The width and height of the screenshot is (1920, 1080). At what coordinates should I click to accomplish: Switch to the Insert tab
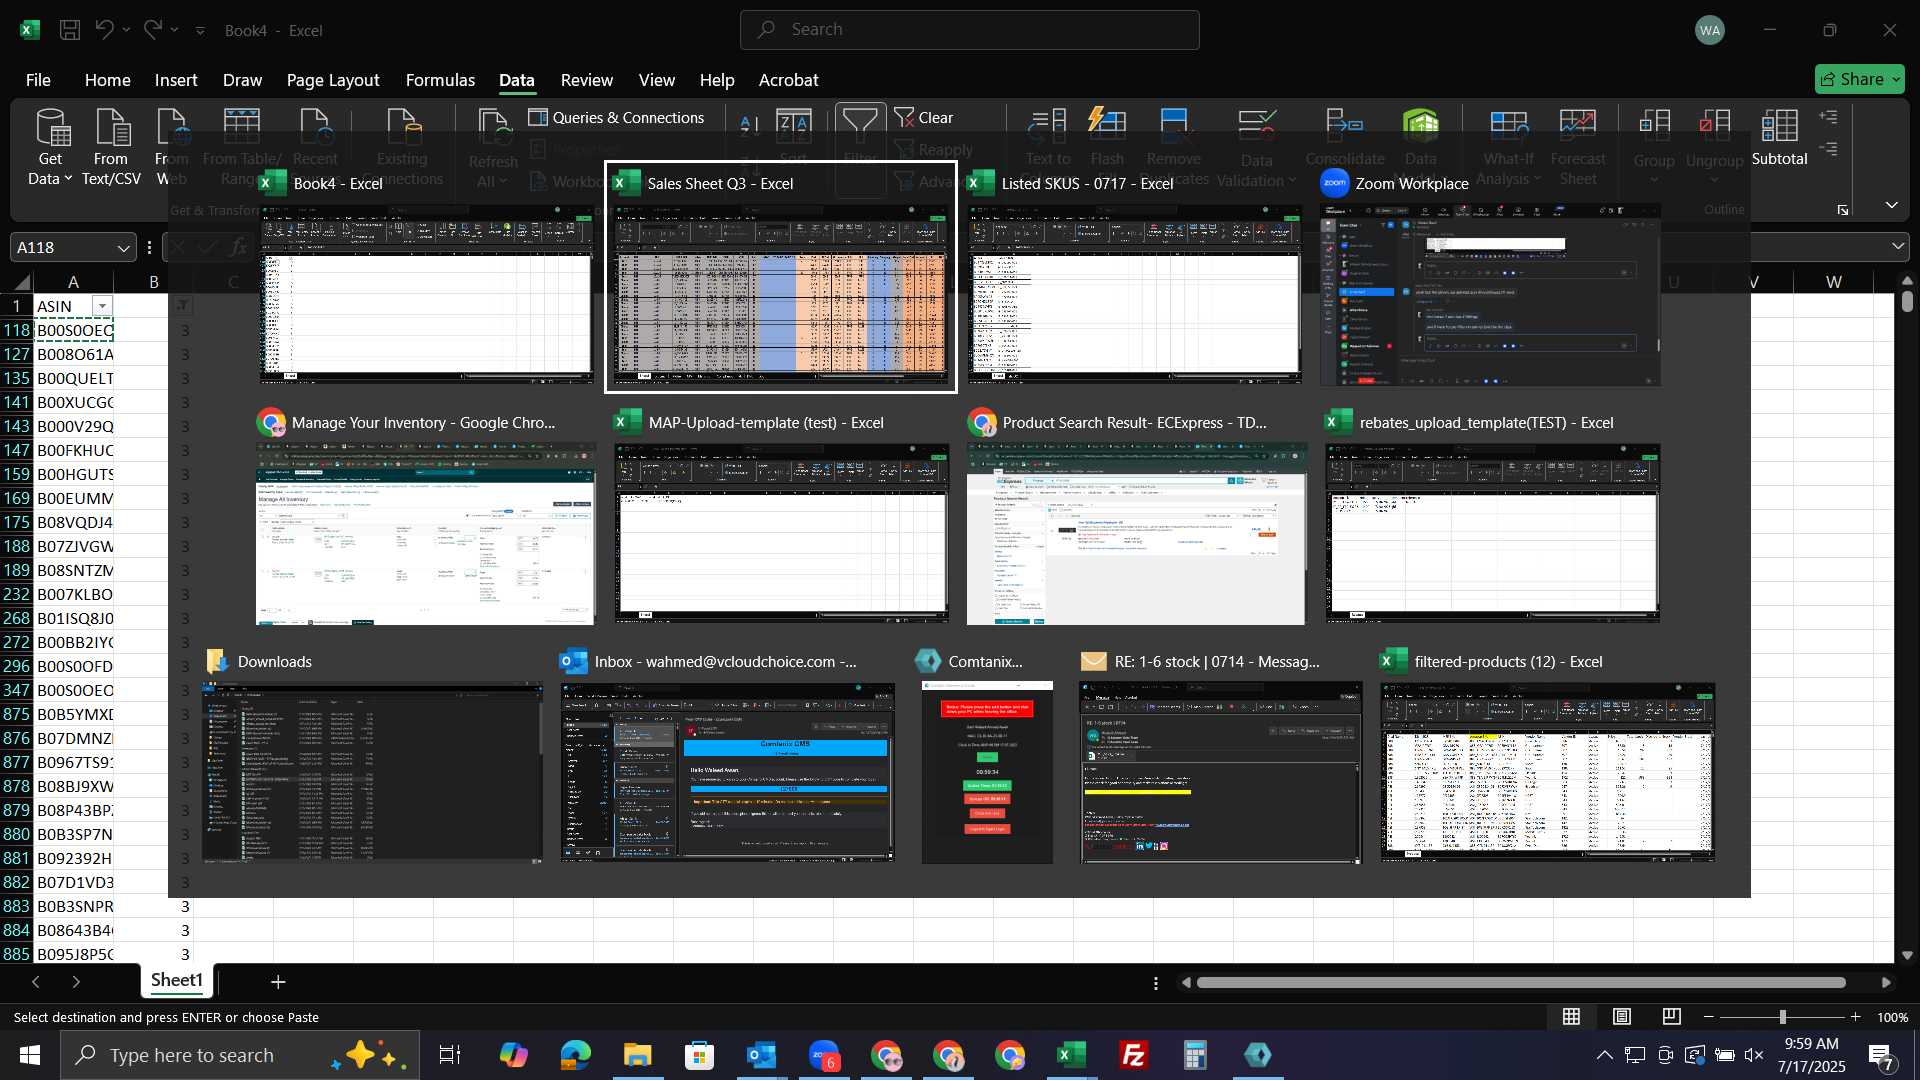point(176,80)
